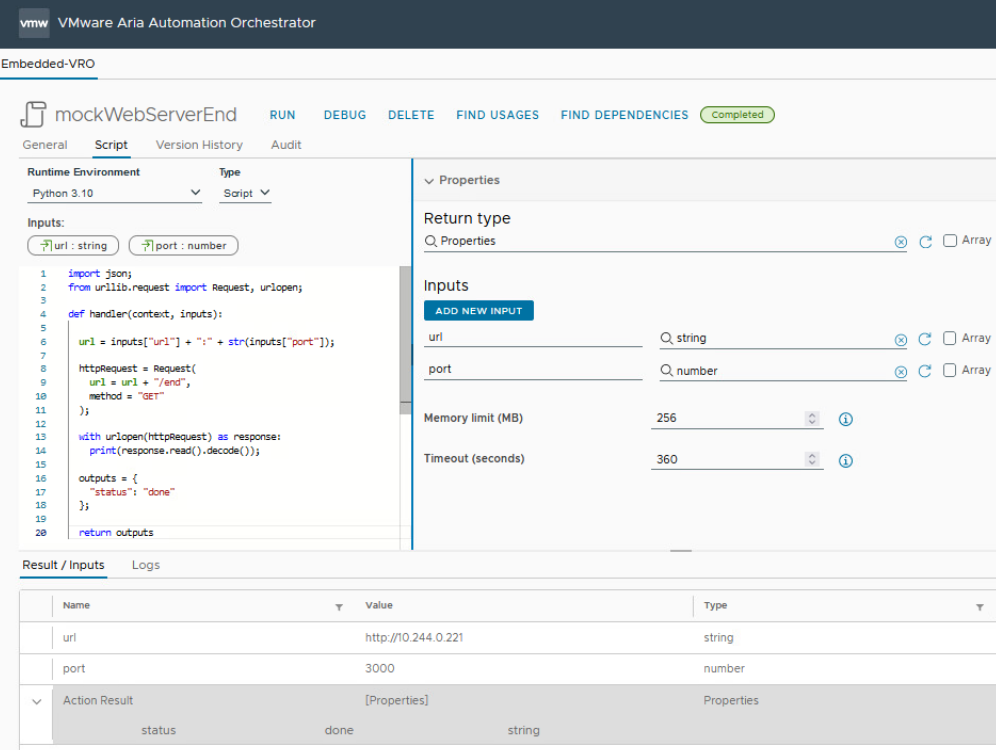The image size is (996, 750).
Task: Click the port input name field
Action: coord(533,370)
